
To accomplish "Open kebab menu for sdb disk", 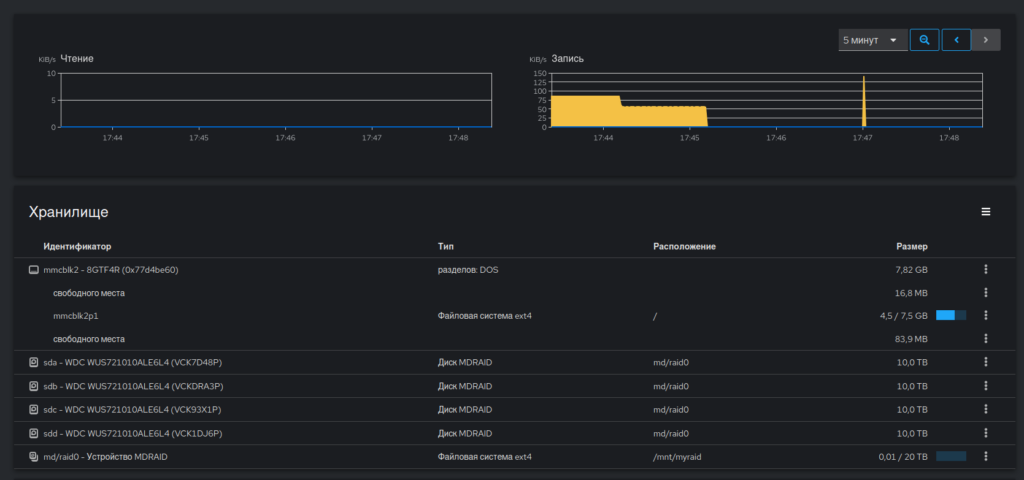I will point(985,386).
